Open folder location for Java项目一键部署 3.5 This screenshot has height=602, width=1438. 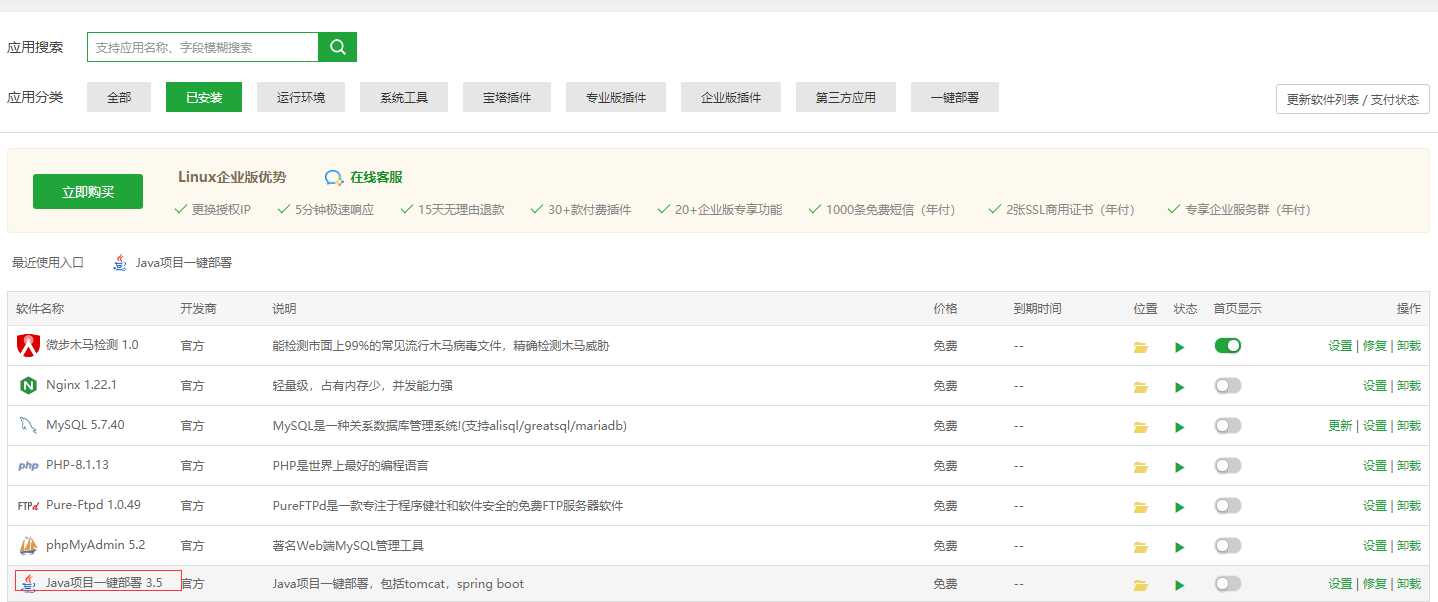click(x=1141, y=585)
